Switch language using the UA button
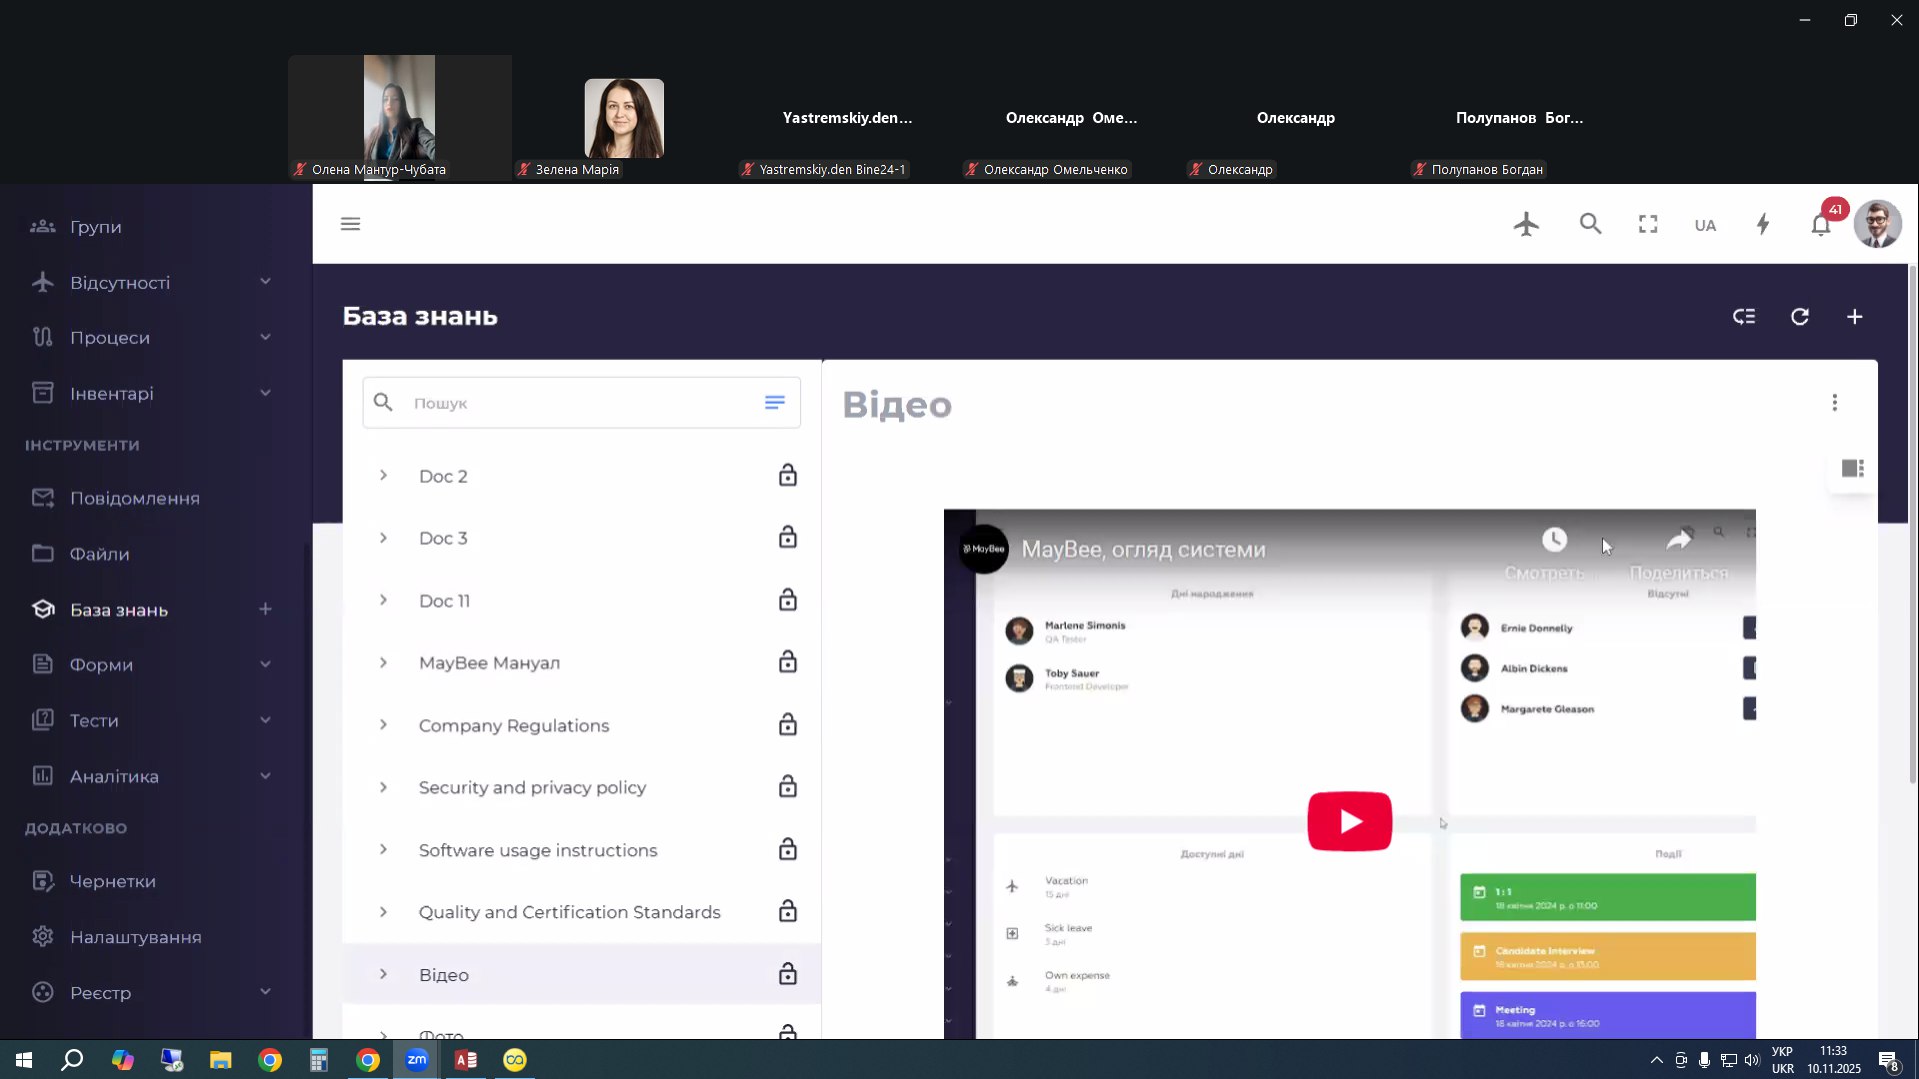 pyautogui.click(x=1705, y=225)
